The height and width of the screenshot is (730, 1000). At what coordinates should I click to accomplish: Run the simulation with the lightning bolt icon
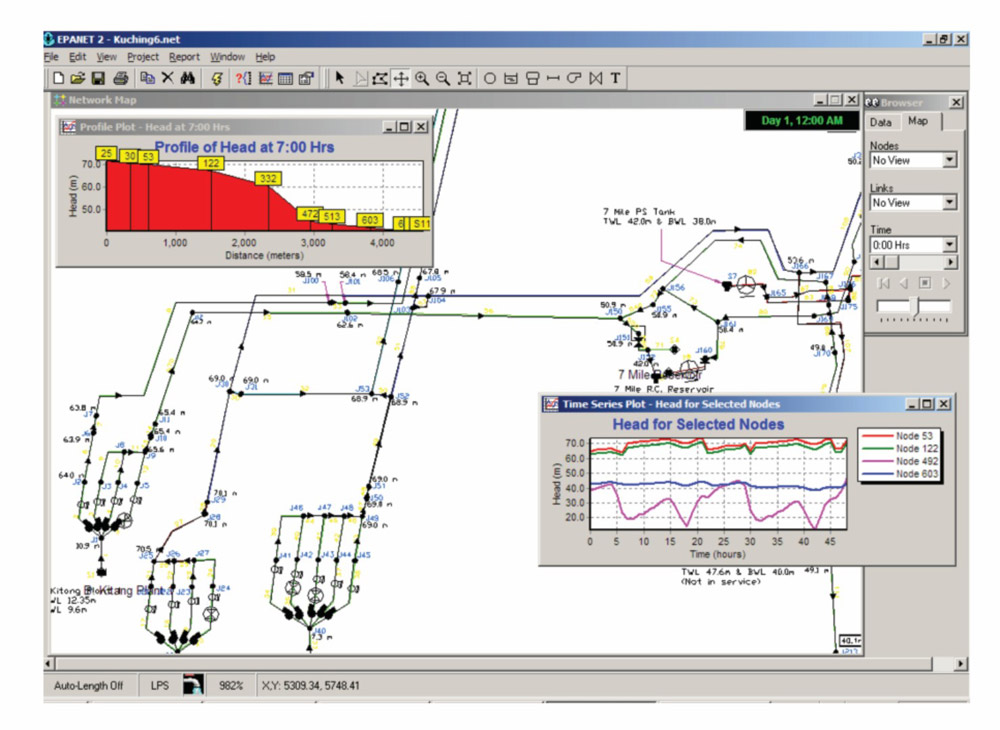(x=217, y=78)
